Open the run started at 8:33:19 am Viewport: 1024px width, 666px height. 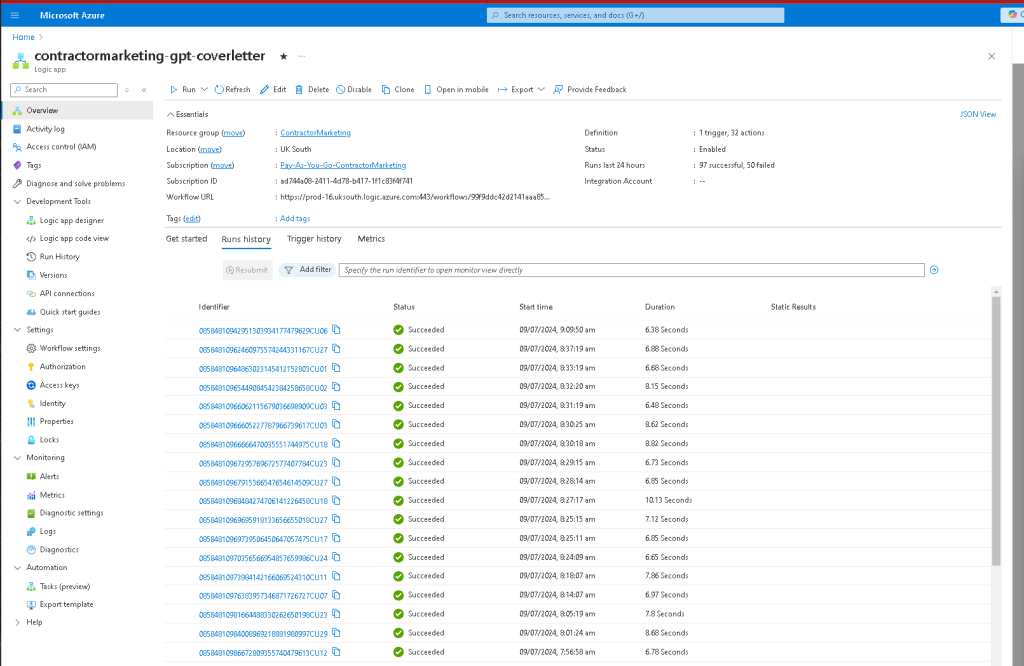(x=263, y=368)
